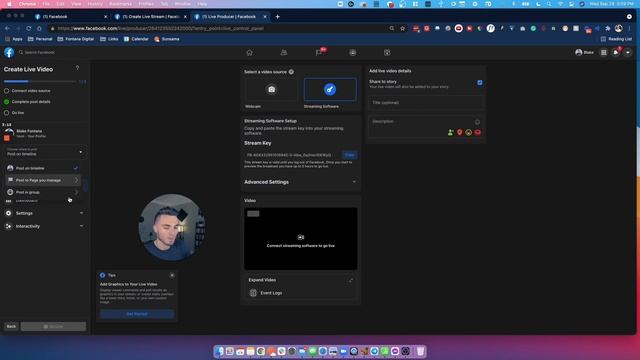This screenshot has width=640, height=360.
Task: Click the Title (optional) input field
Action: tap(425, 102)
